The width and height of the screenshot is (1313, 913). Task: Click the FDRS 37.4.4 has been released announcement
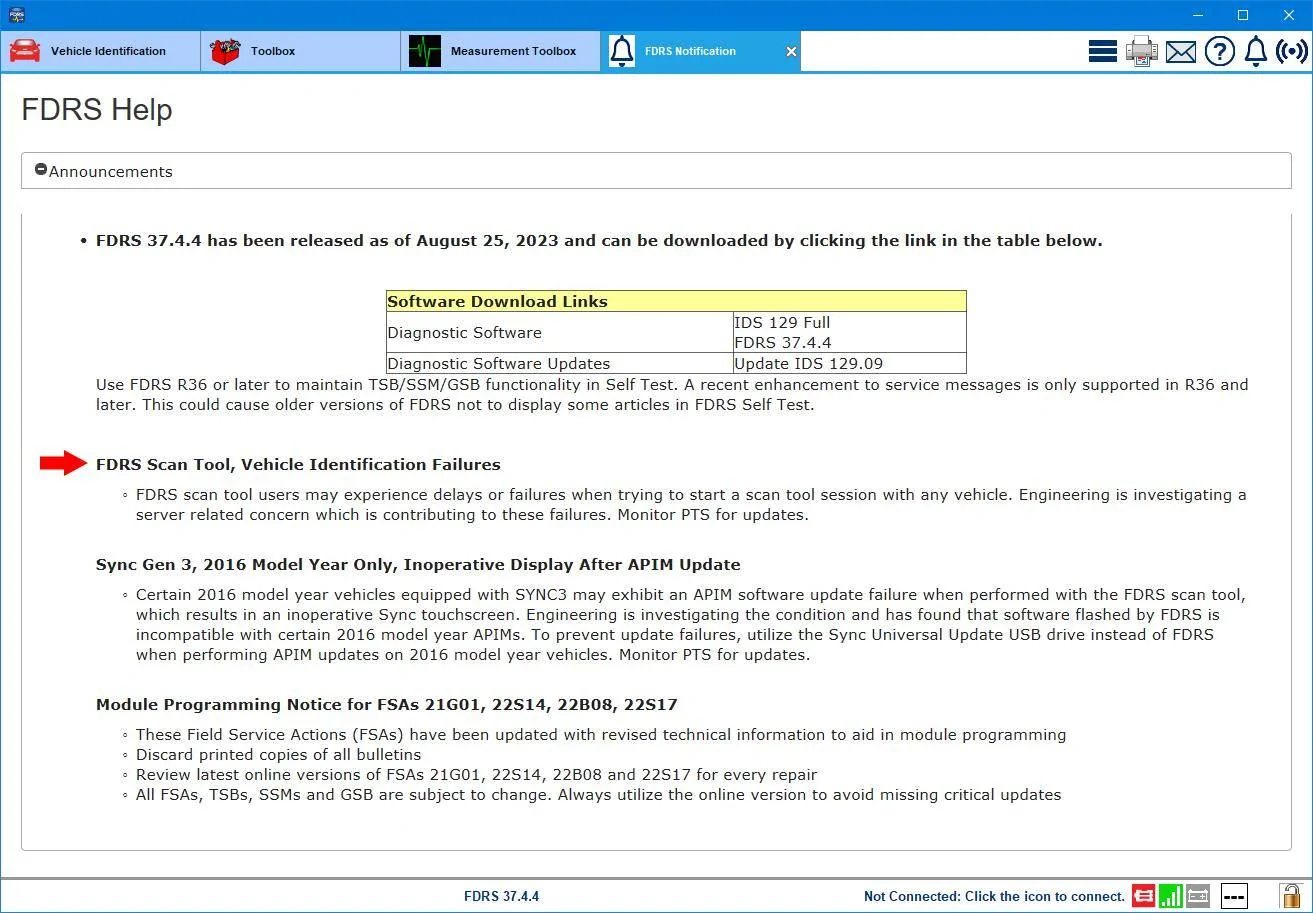[599, 240]
